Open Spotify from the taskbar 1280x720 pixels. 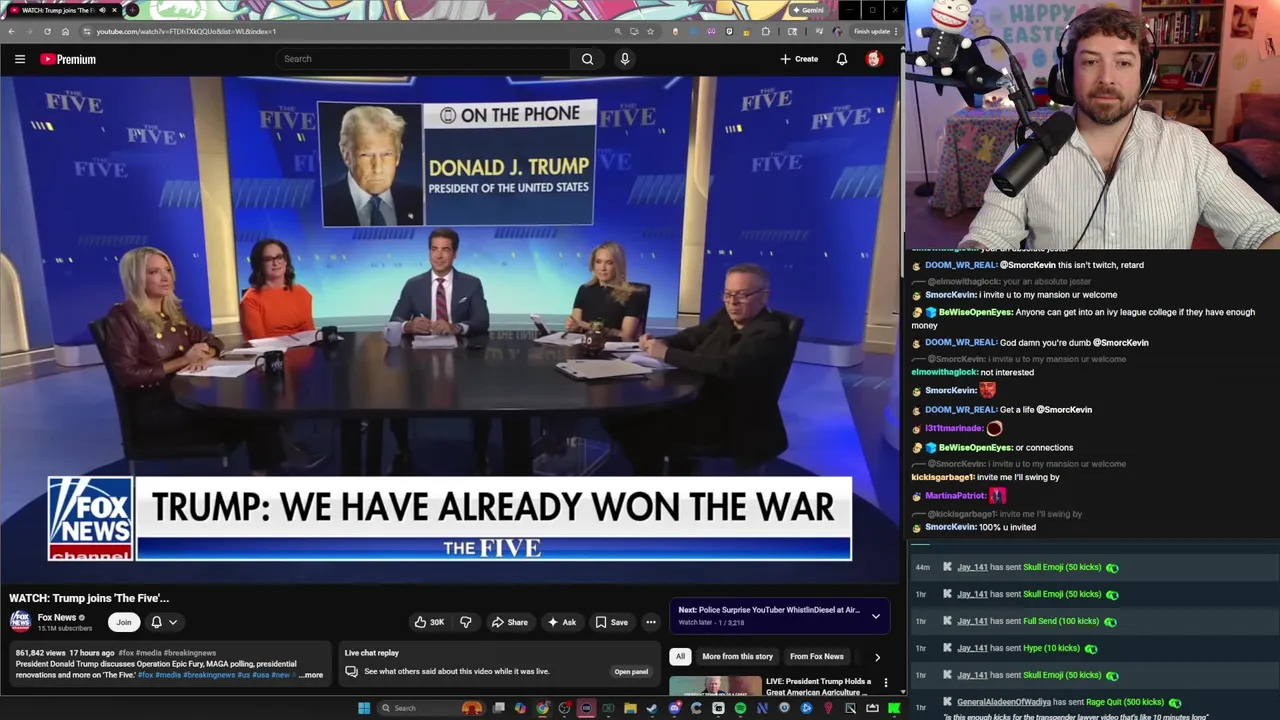[740, 708]
